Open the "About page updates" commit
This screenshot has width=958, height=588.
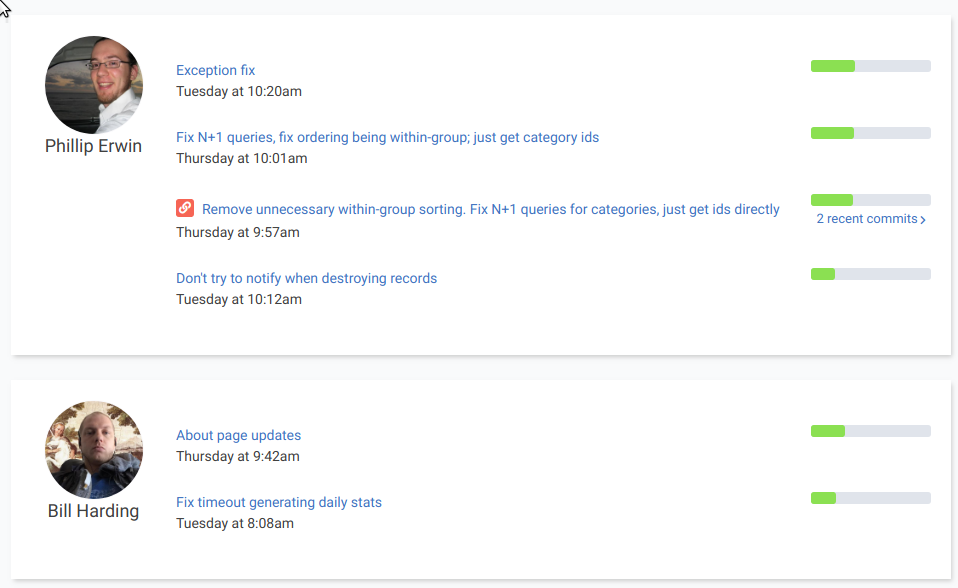(238, 435)
